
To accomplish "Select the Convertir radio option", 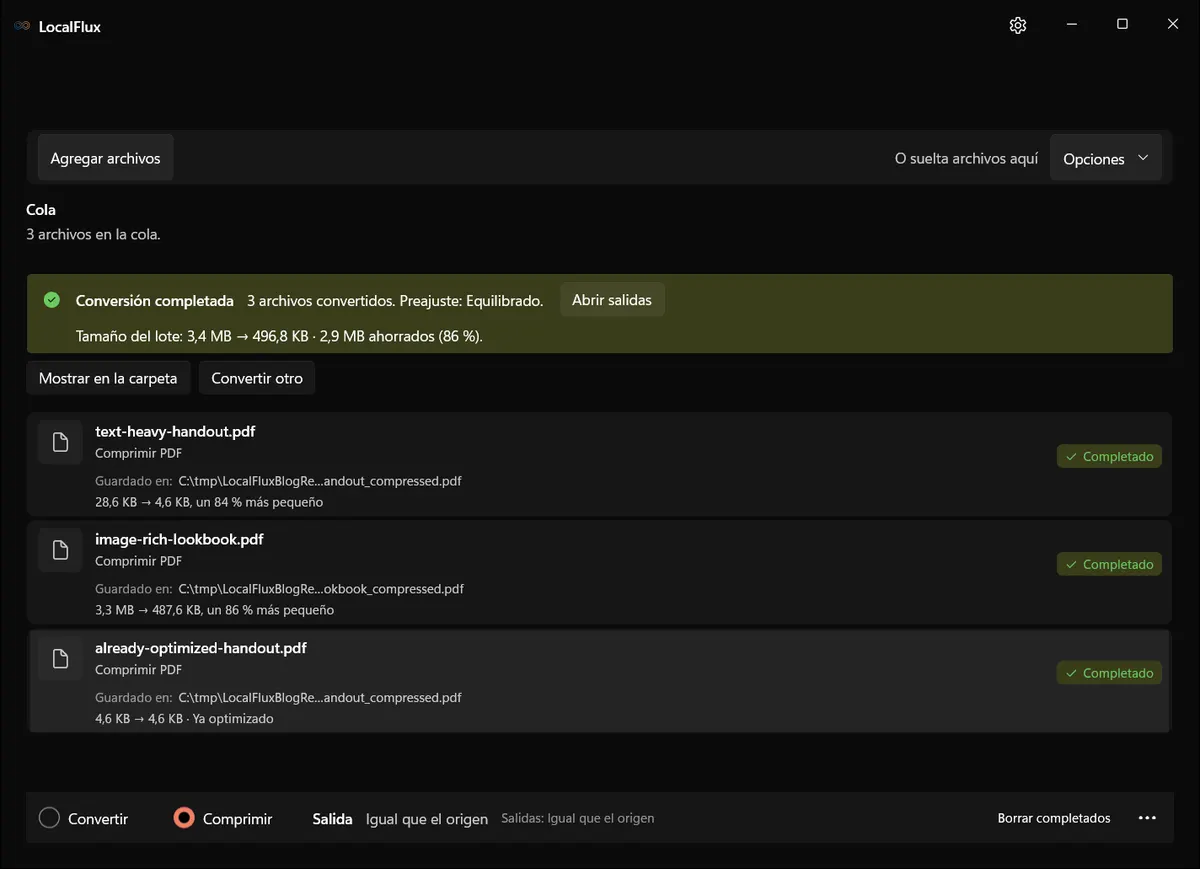I will (x=83, y=818).
